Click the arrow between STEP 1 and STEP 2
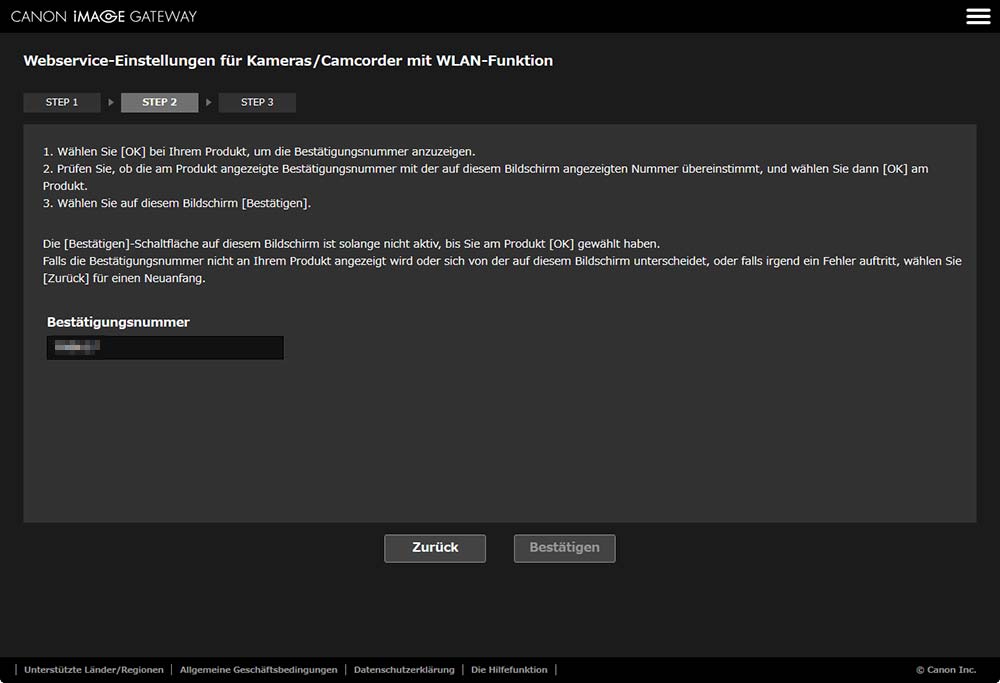Viewport: 1000px width, 683px height. [x=111, y=103]
